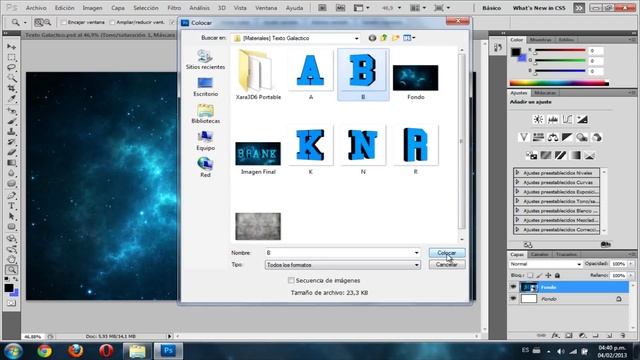Toggle Encajar ventana checkbox
This screenshot has height=360, width=640.
point(63,22)
